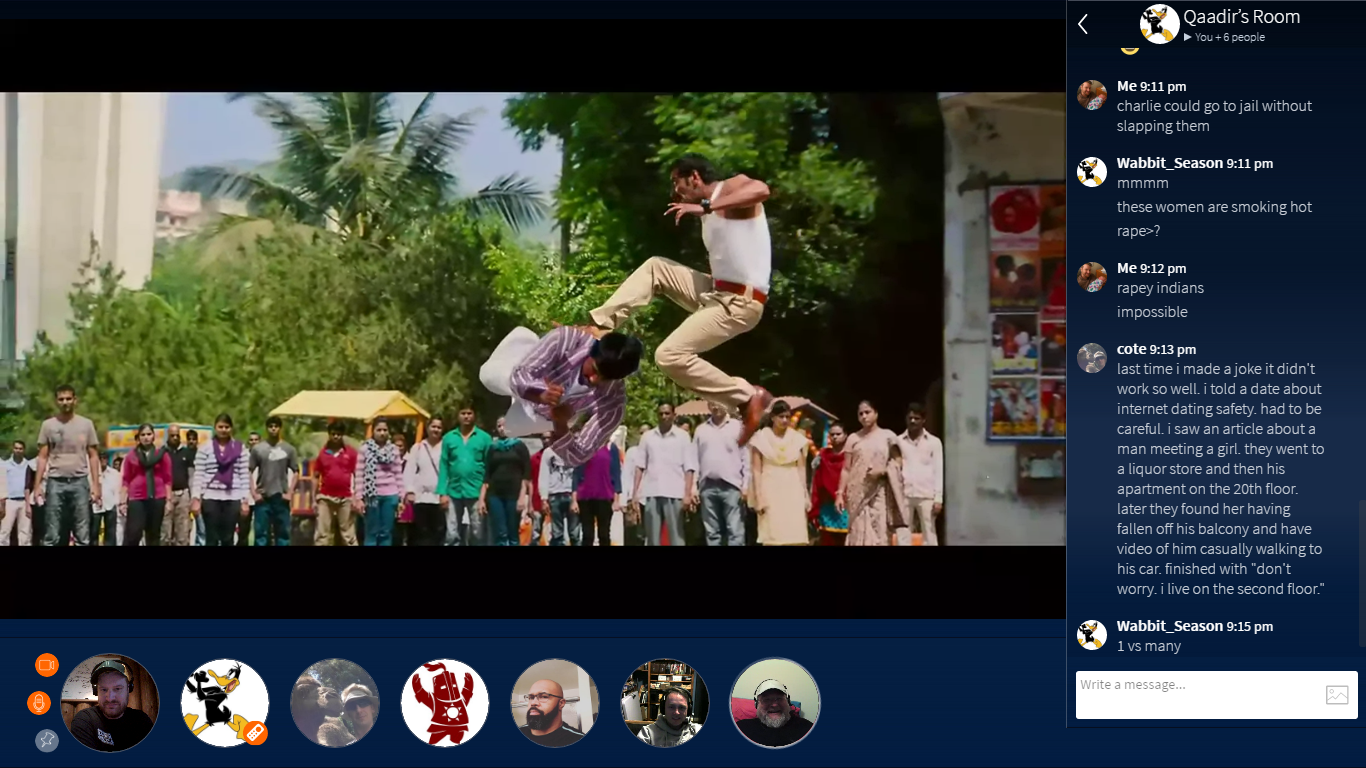Select the red knight participant bubble
Viewport: 1366px width, 768px height.
point(445,703)
